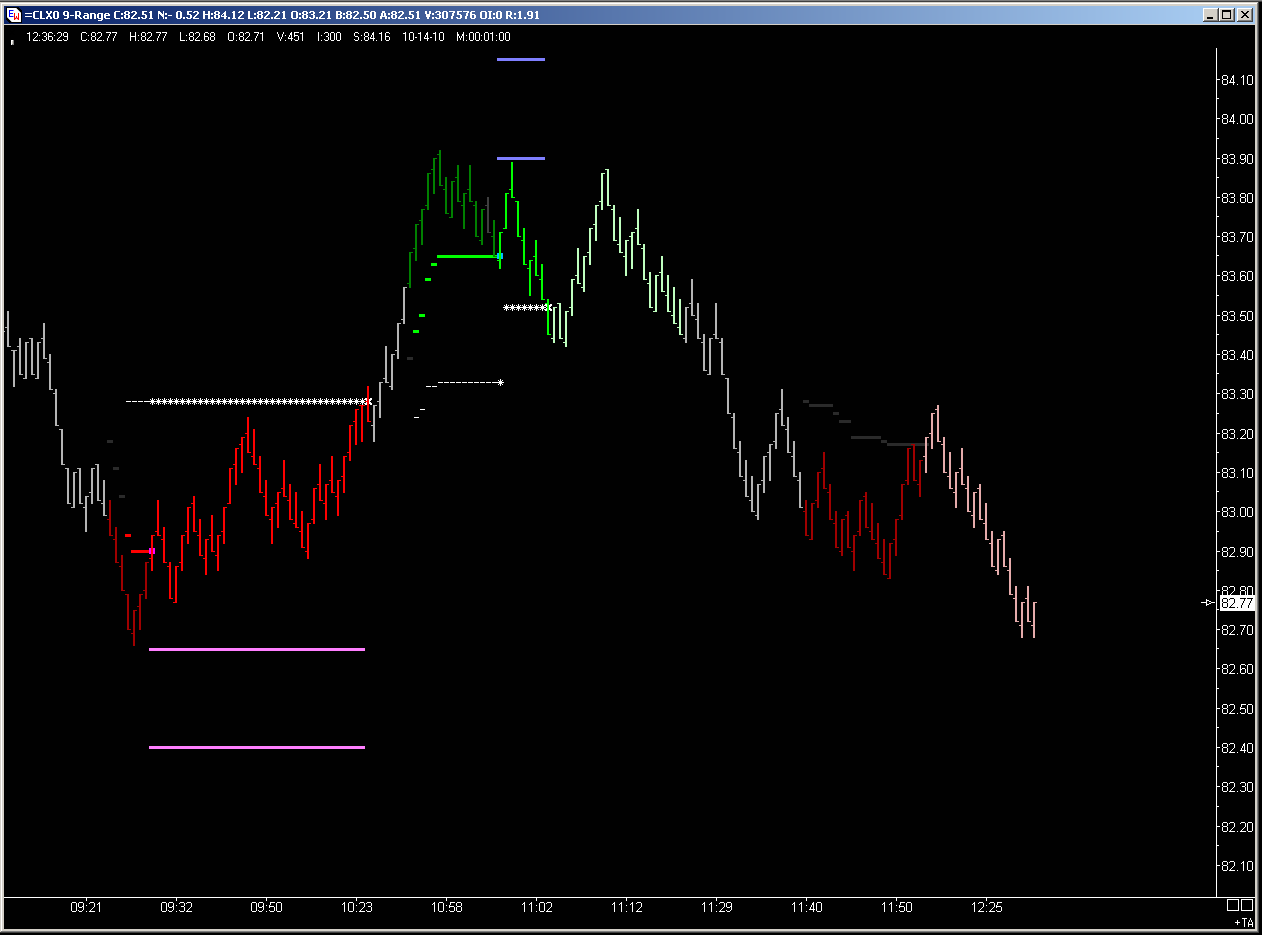Select the red horizontal line near 82.90
Viewport: 1262px width, 935px height.
[142, 551]
